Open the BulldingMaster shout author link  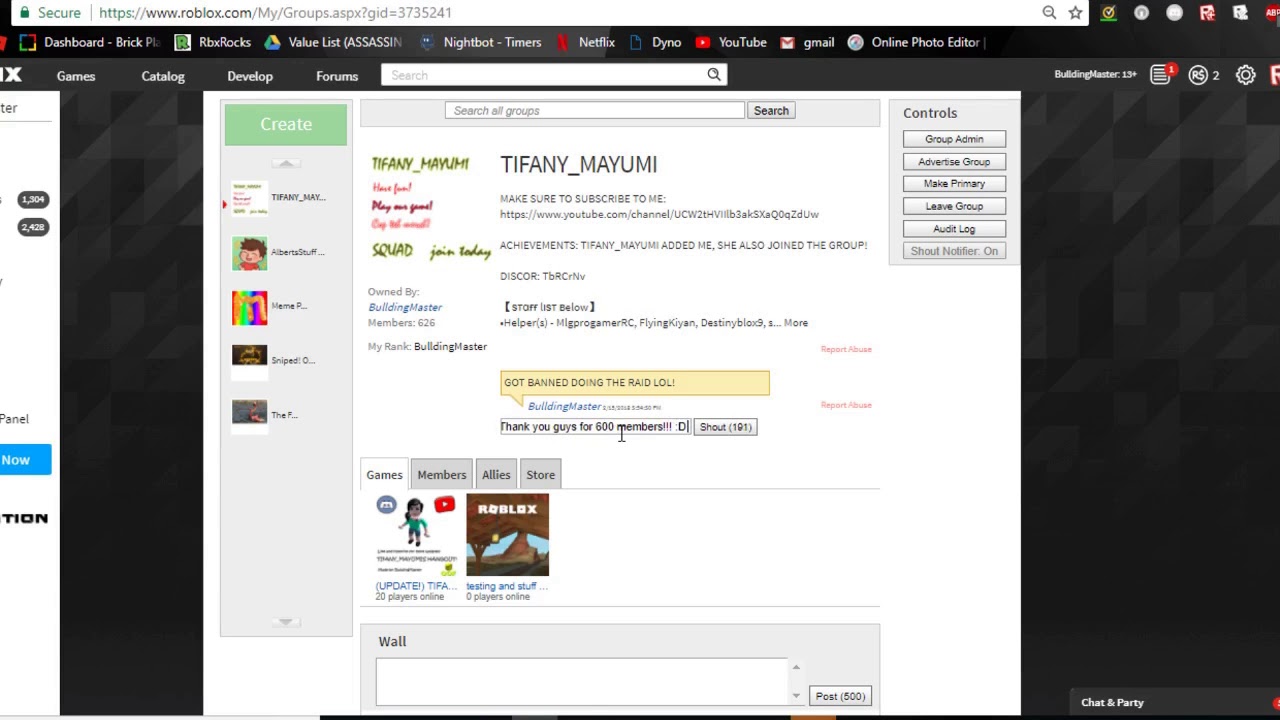[x=564, y=406]
